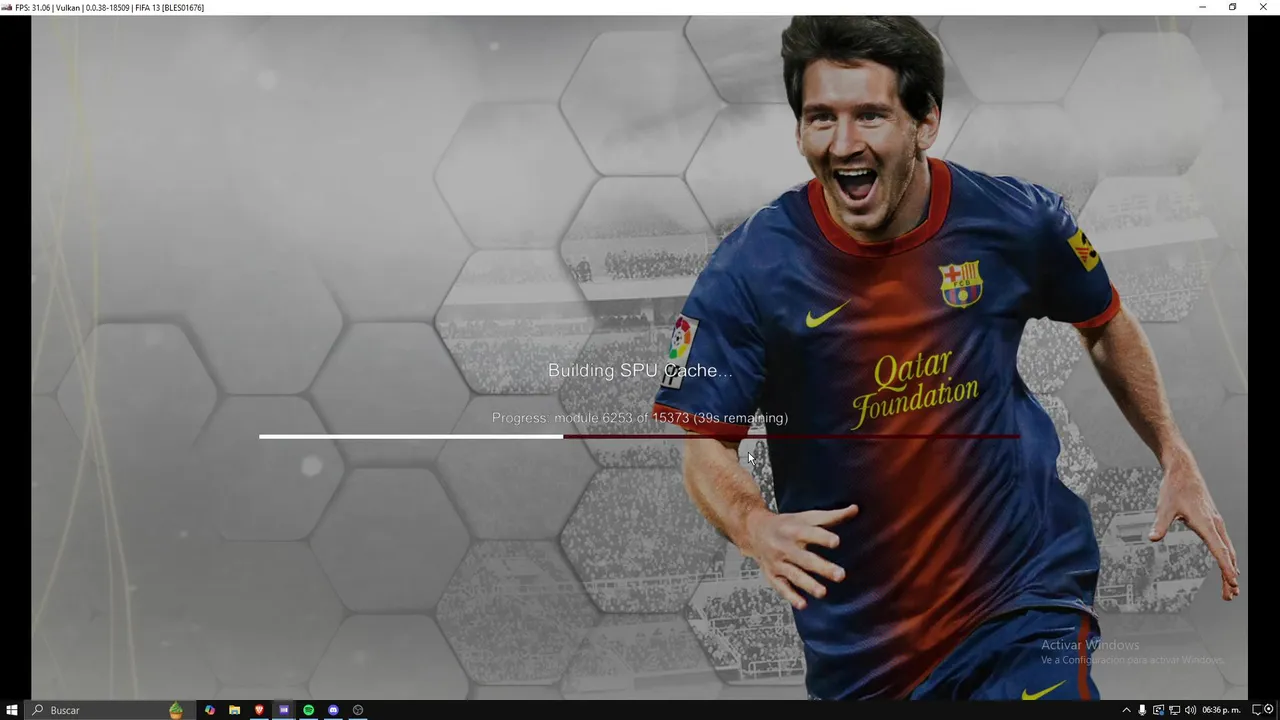This screenshot has width=1280, height=720.
Task: Click the "Progress: module 6253 of 15373" text
Action: [x=591, y=418]
